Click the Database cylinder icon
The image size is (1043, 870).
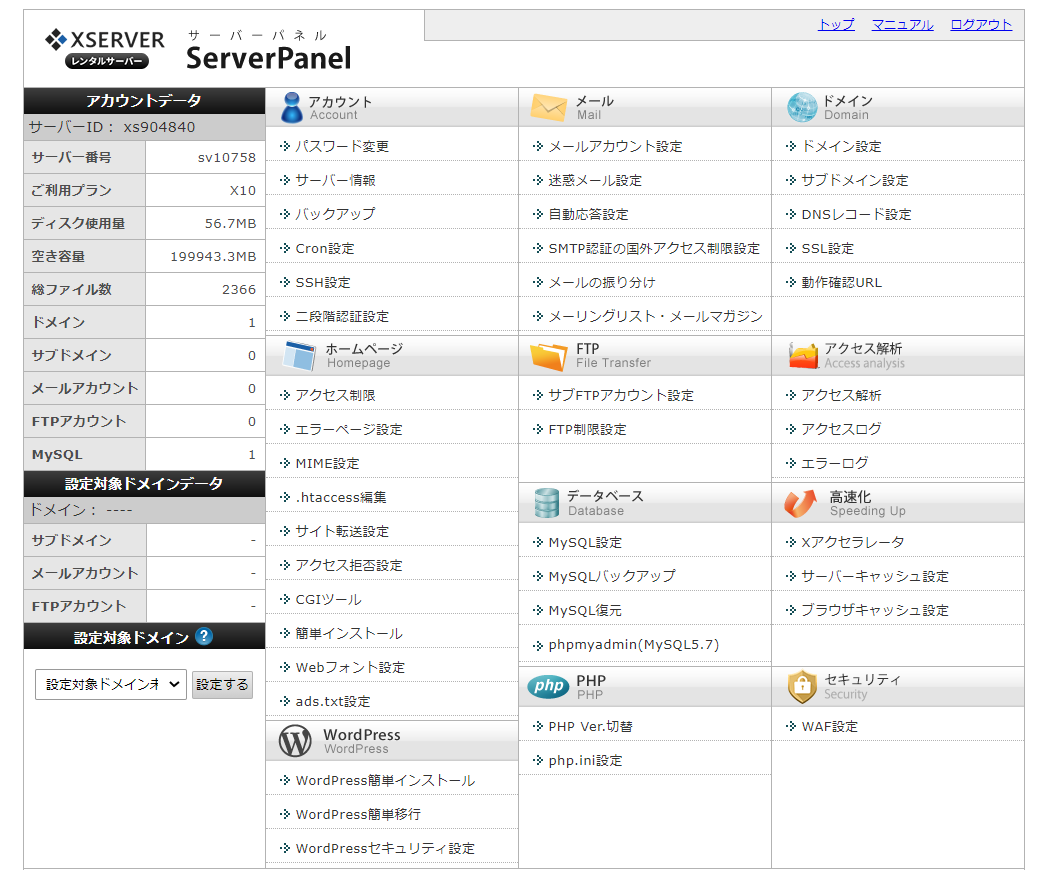(547, 503)
